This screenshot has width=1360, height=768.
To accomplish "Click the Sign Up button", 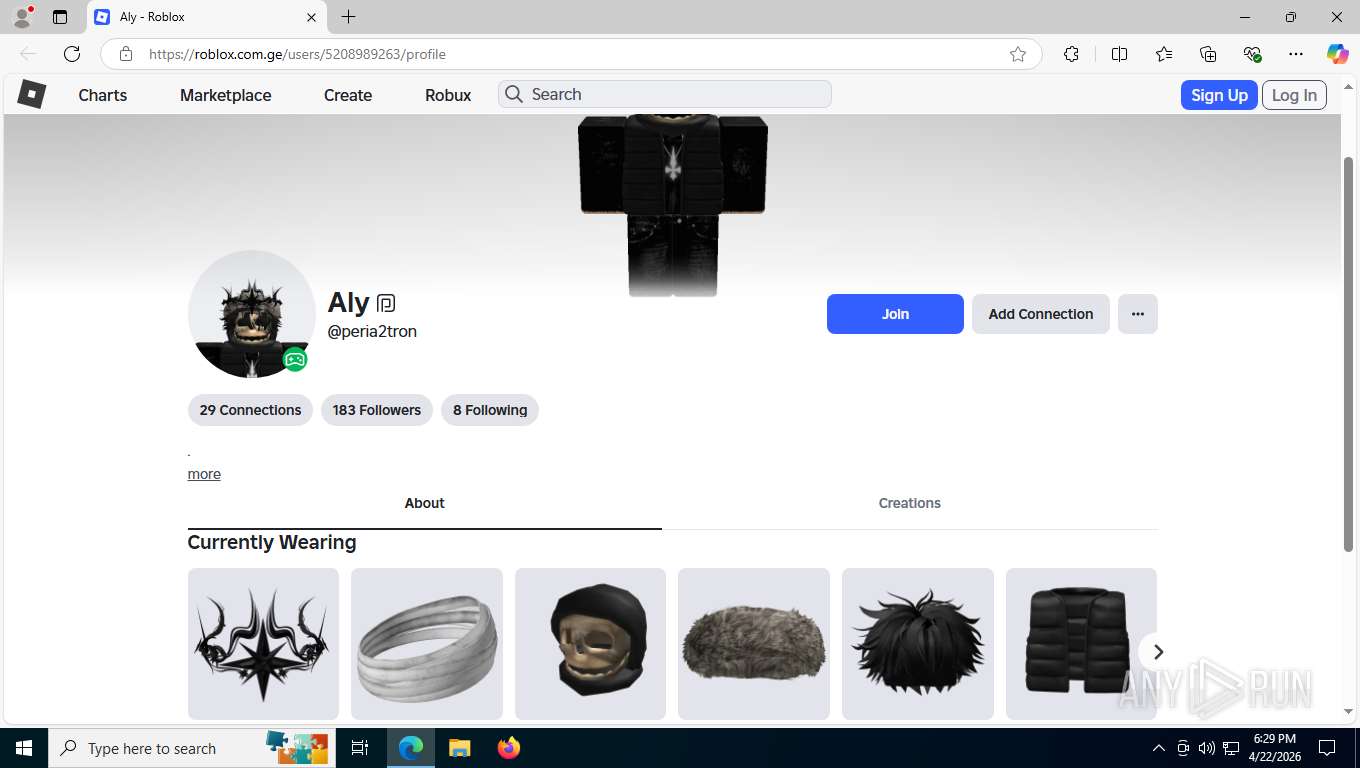I will [1219, 95].
